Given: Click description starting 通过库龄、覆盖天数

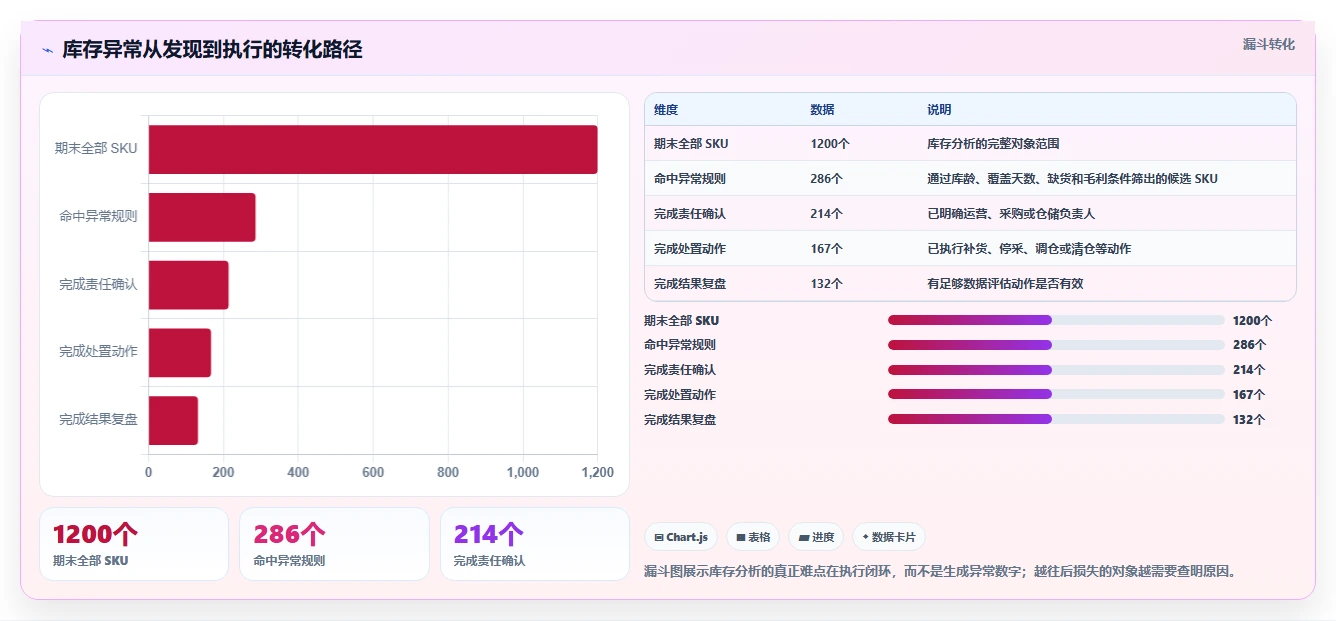Looking at the screenshot, I should [1073, 179].
